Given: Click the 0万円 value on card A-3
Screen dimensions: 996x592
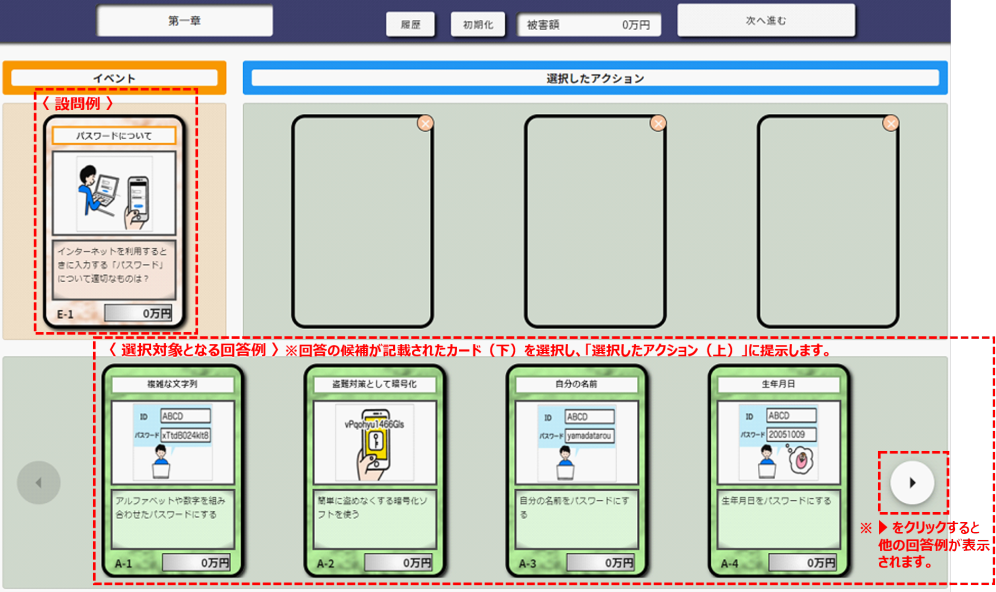Looking at the screenshot, I should (x=601, y=563).
